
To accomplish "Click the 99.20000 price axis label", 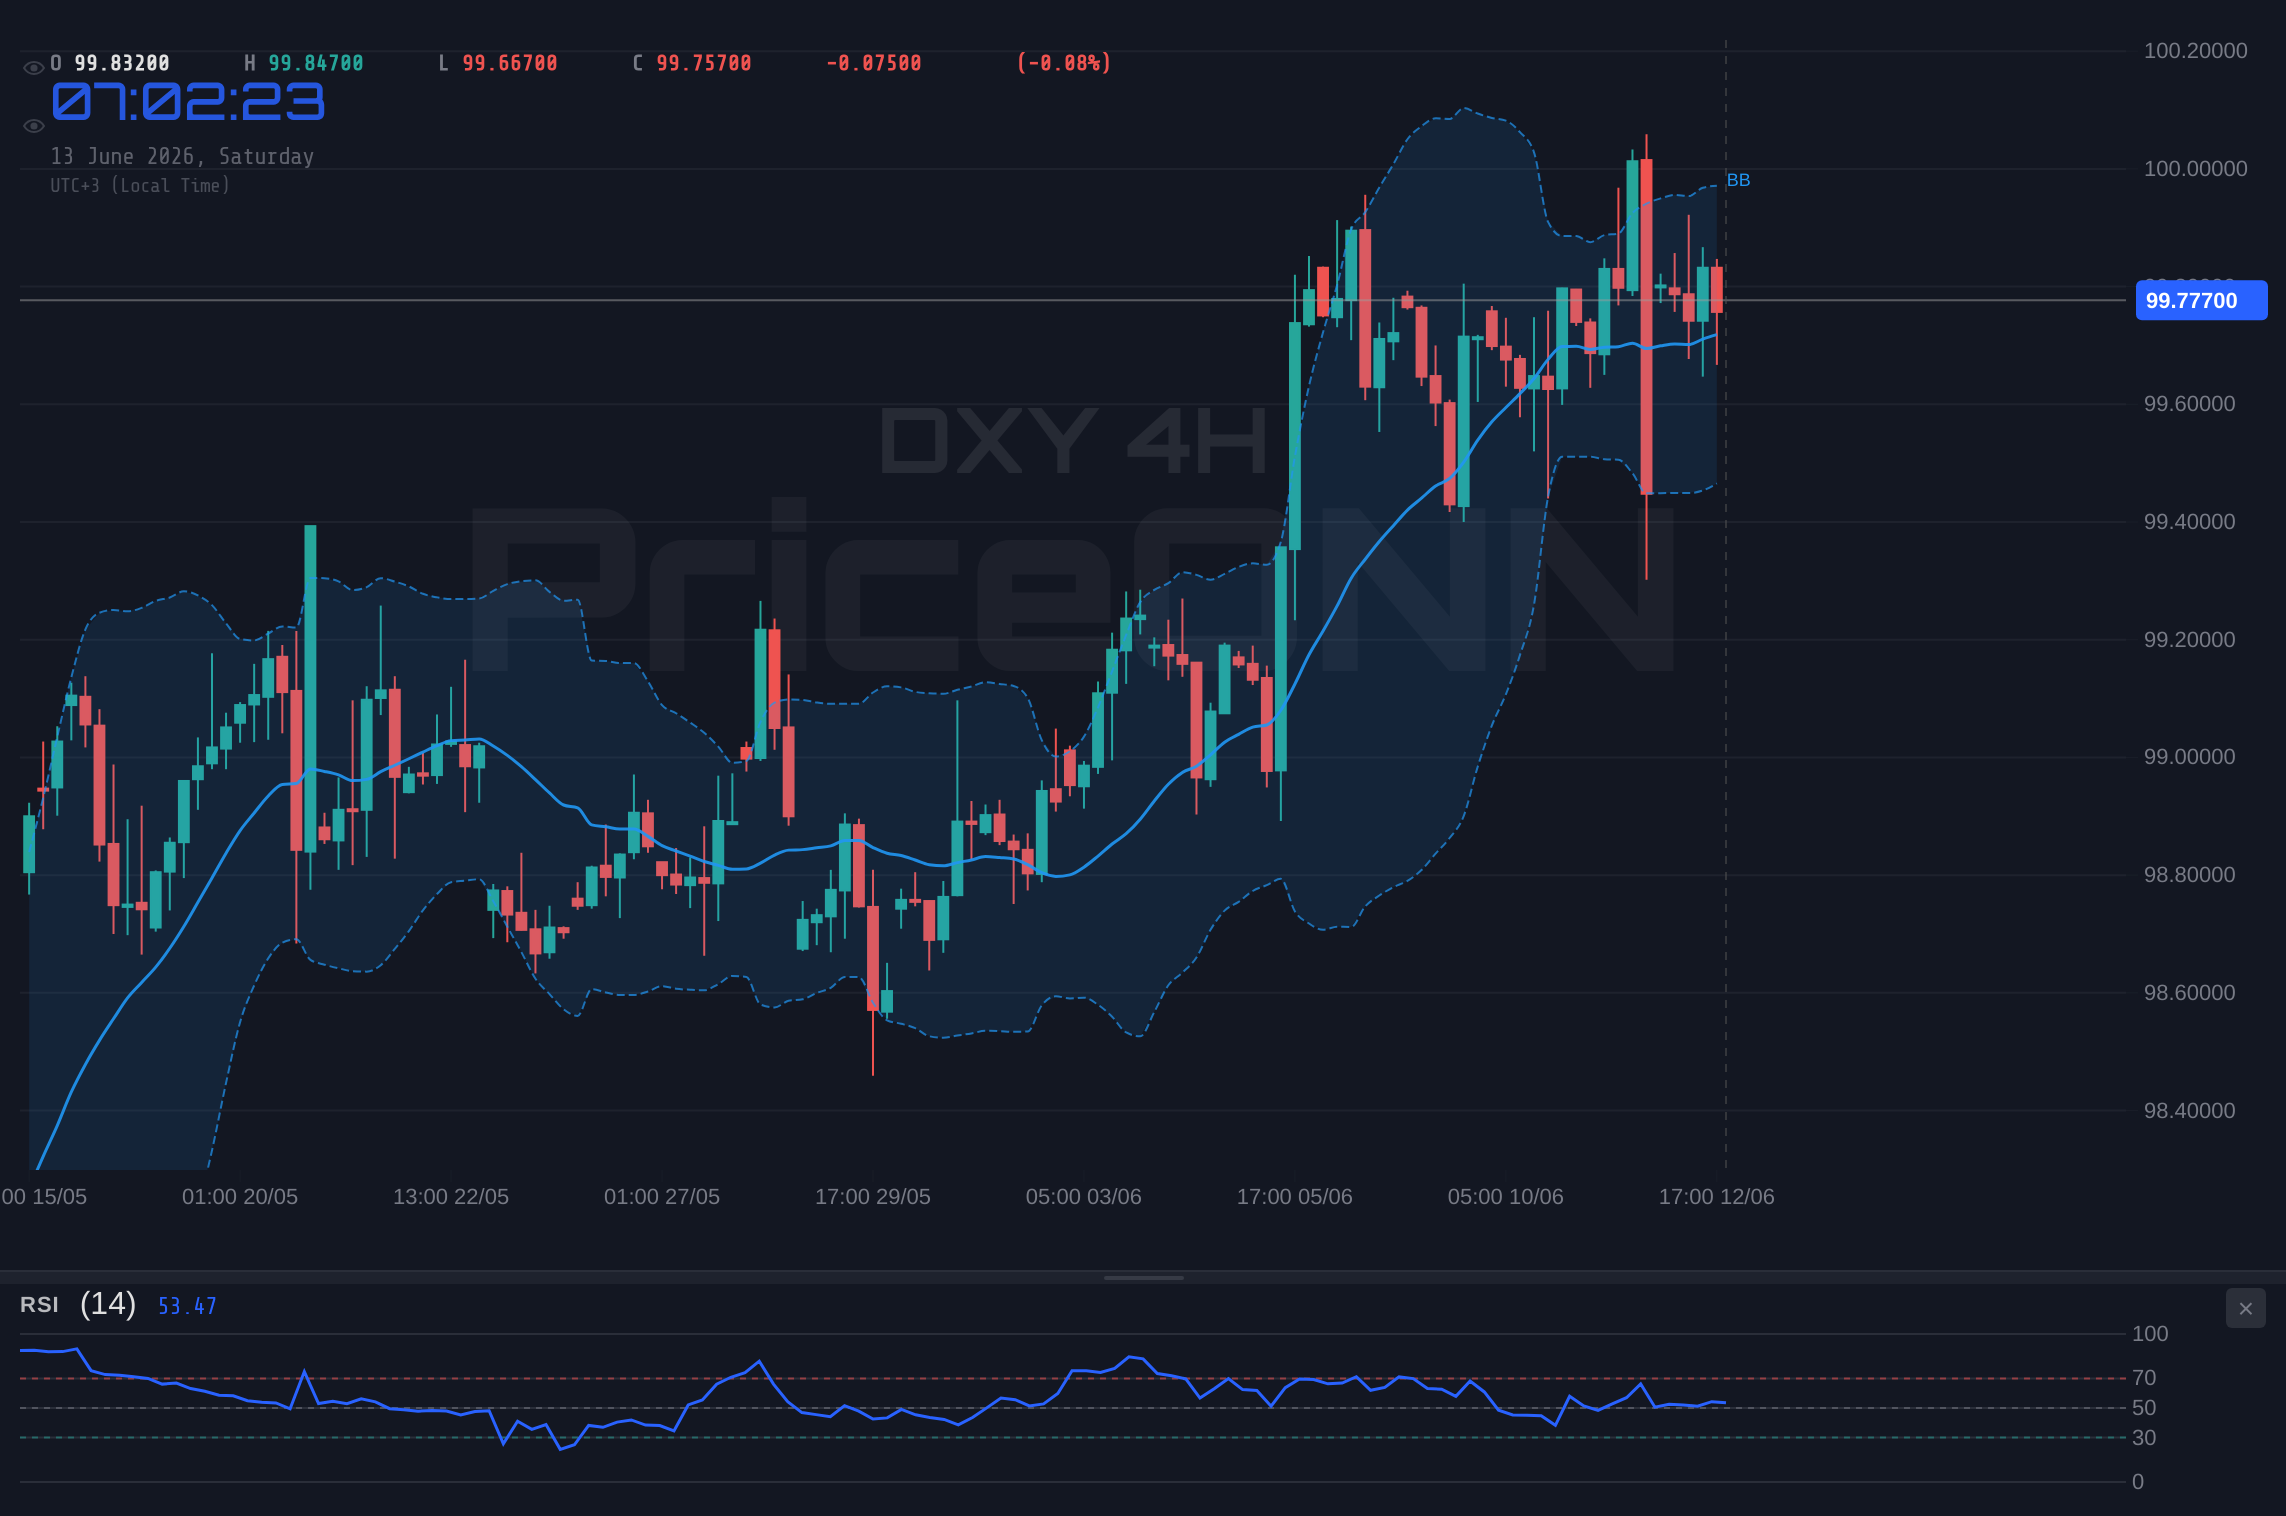I will pos(2189,640).
